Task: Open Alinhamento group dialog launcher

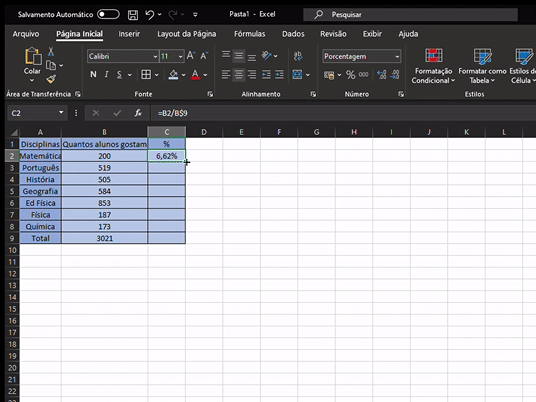Action: (313, 94)
